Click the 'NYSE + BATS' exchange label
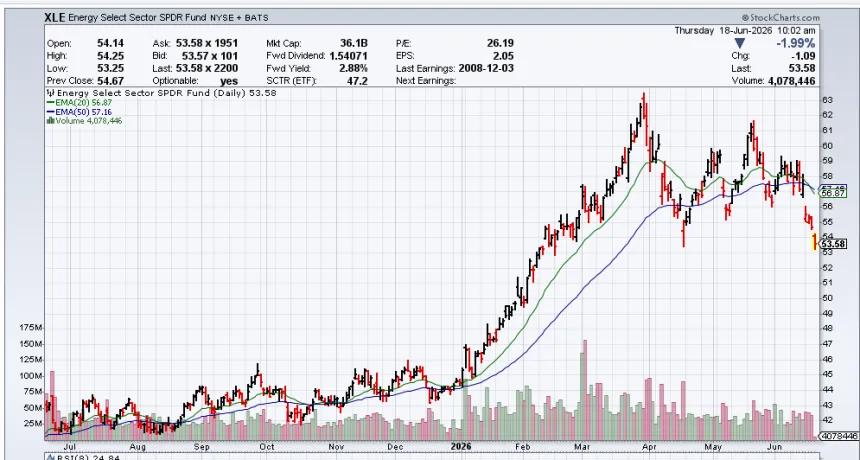 pyautogui.click(x=239, y=18)
